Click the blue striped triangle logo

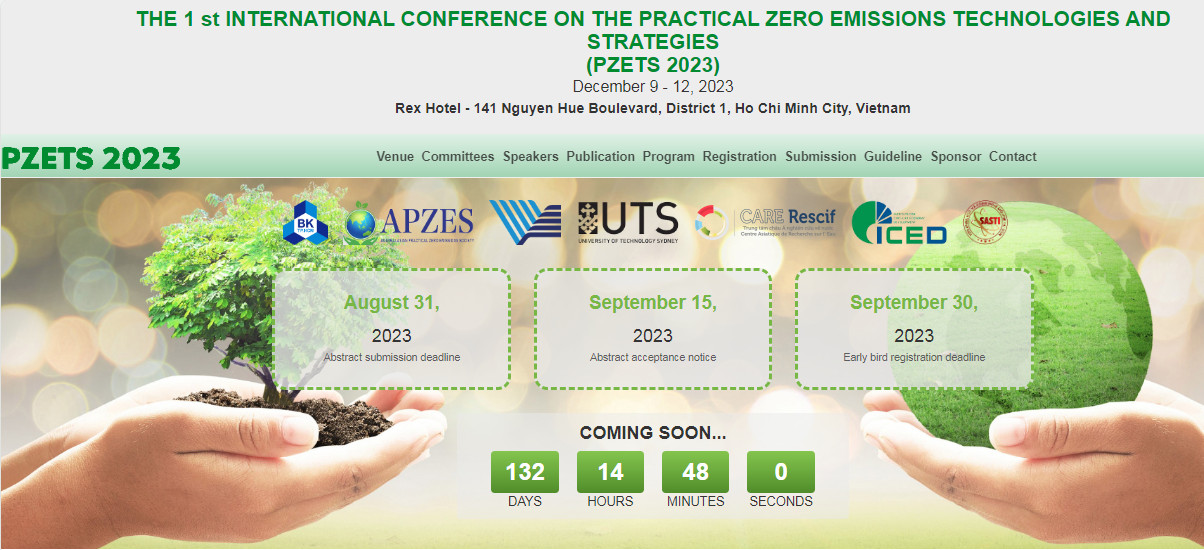pos(525,222)
